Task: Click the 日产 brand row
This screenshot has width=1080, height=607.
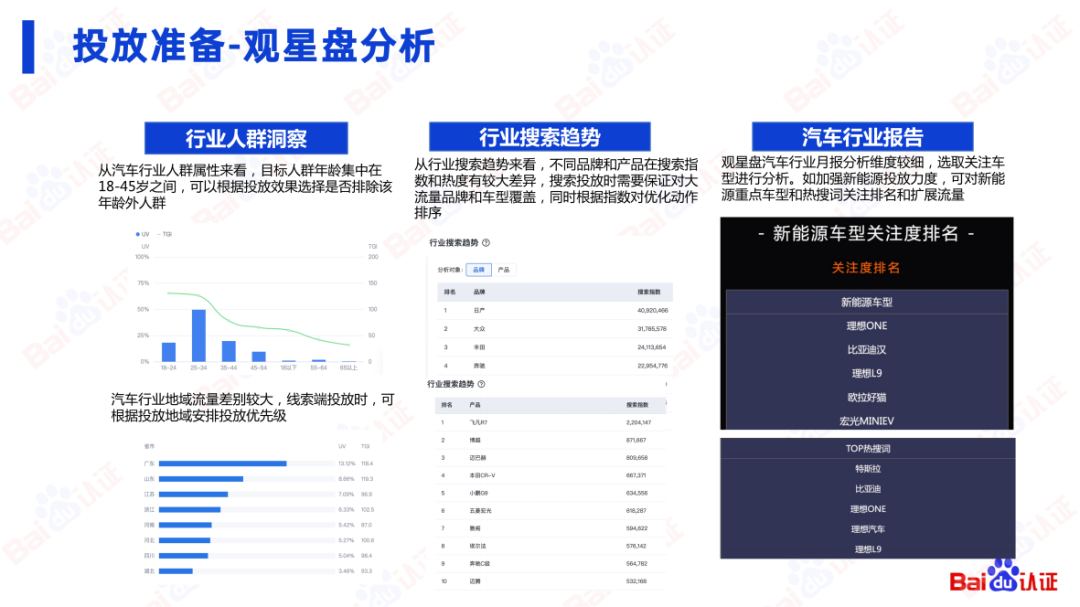Action: (554, 311)
